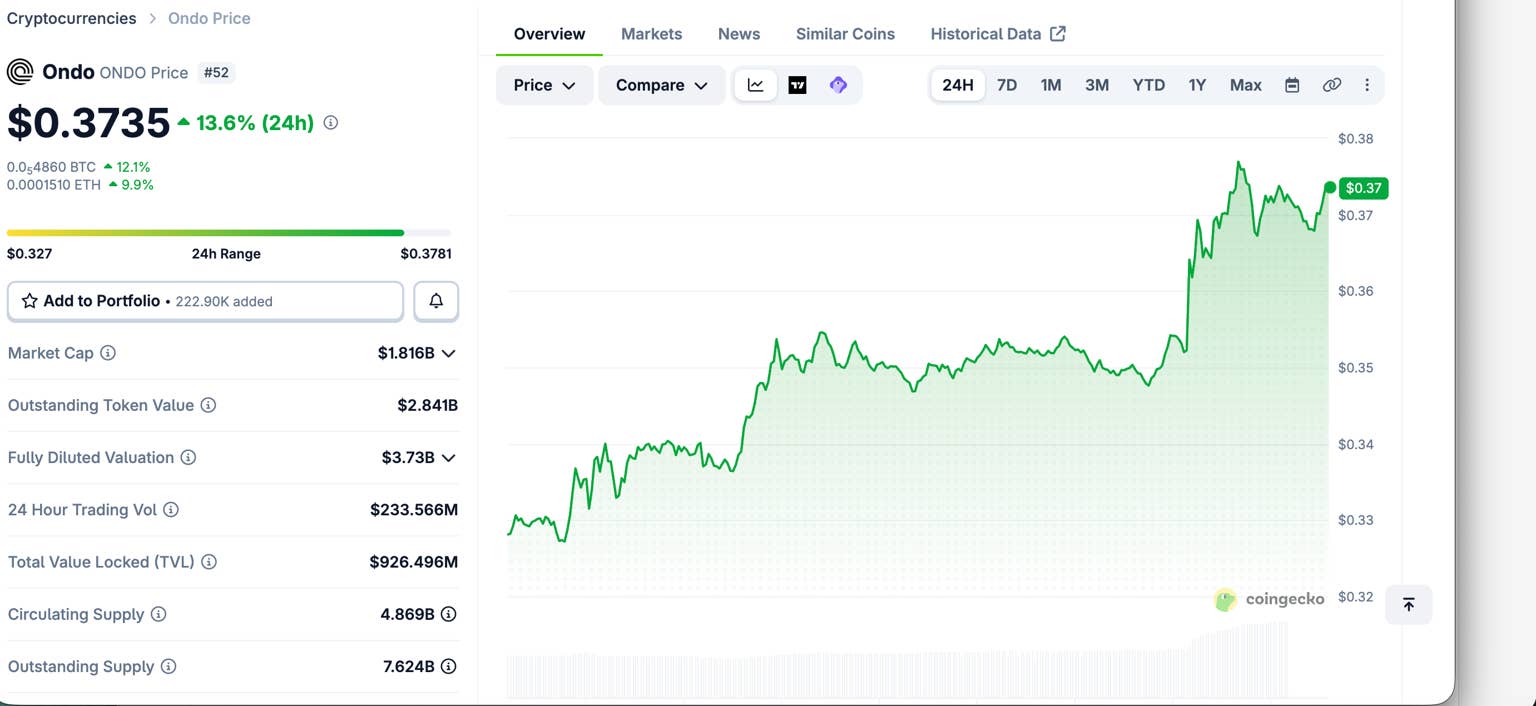Click info icon next to 4.869B value
This screenshot has width=1536, height=706.
pos(449,614)
